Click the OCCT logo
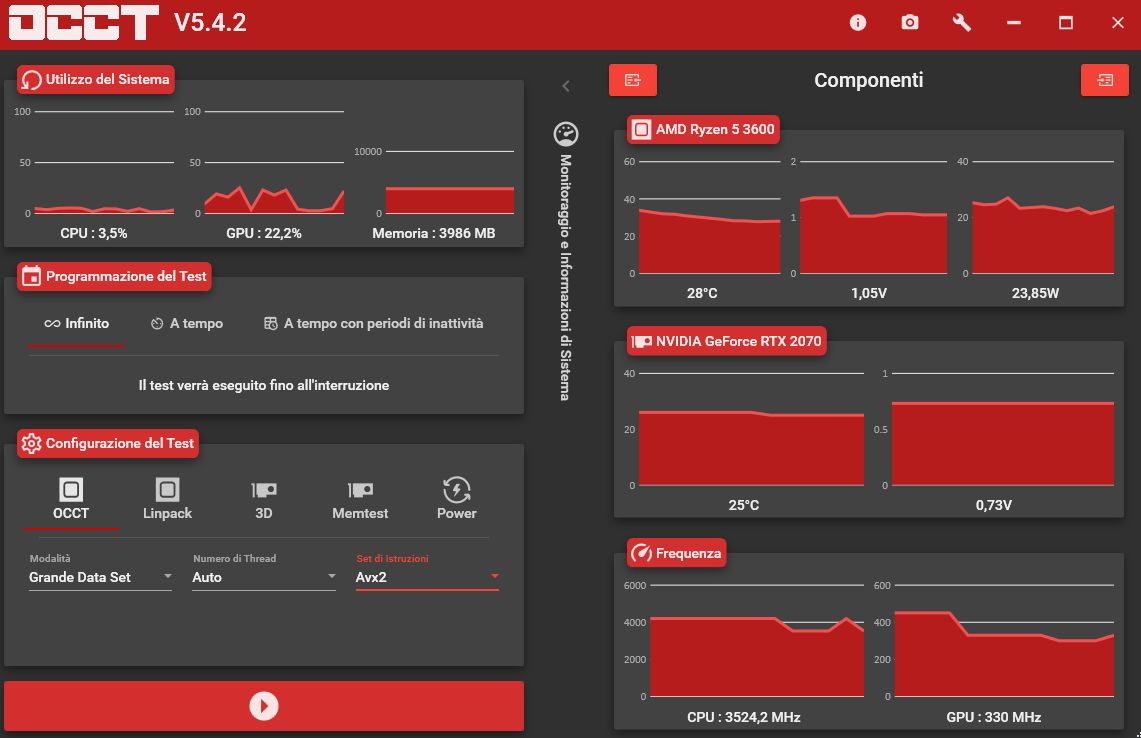Image resolution: width=1141 pixels, height=738 pixels. (84, 23)
